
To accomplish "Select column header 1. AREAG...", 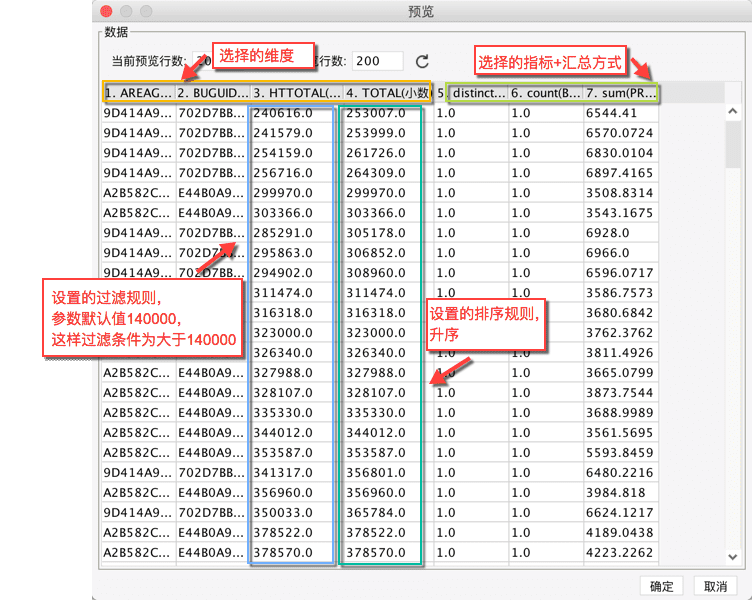I will point(139,93).
